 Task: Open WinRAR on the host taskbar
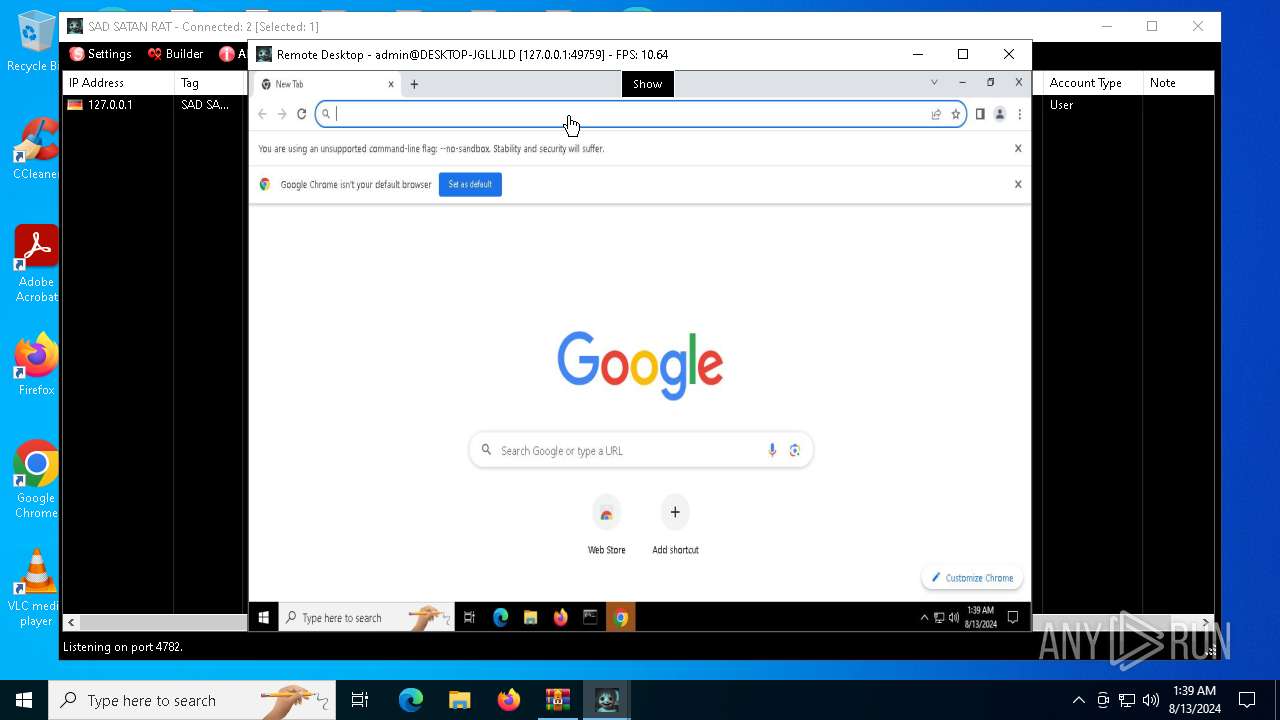557,700
